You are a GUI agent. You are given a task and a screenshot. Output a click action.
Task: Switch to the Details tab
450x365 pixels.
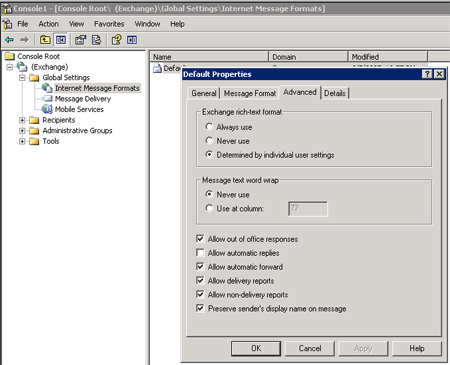point(335,93)
